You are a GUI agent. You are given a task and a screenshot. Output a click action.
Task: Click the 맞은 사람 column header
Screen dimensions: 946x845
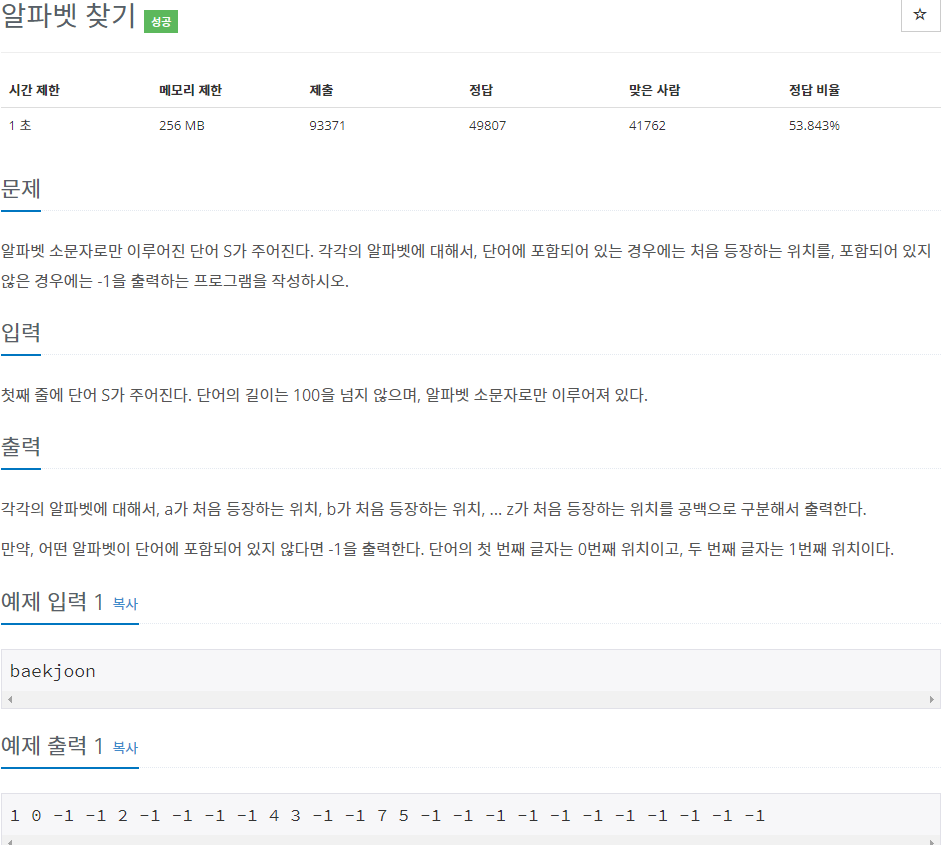pyautogui.click(x=655, y=90)
